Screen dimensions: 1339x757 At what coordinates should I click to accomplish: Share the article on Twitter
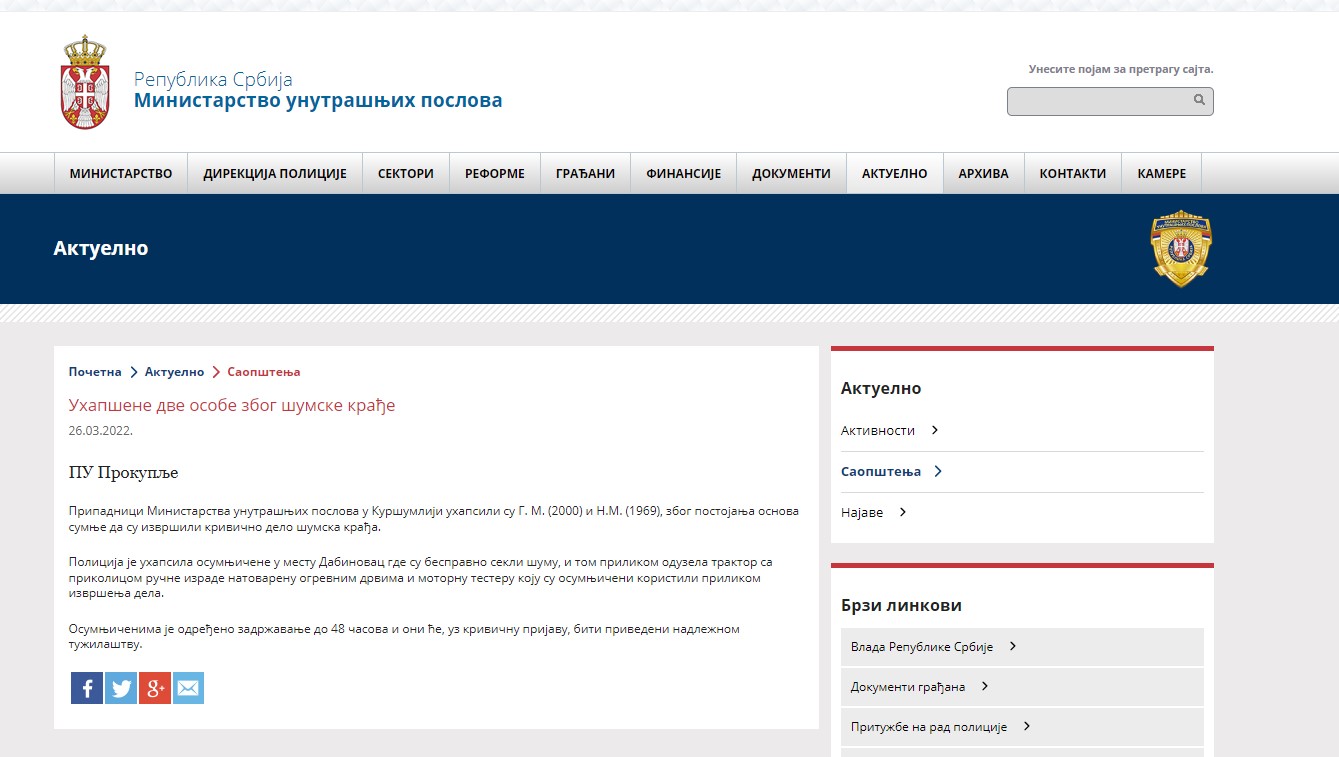pyautogui.click(x=121, y=688)
